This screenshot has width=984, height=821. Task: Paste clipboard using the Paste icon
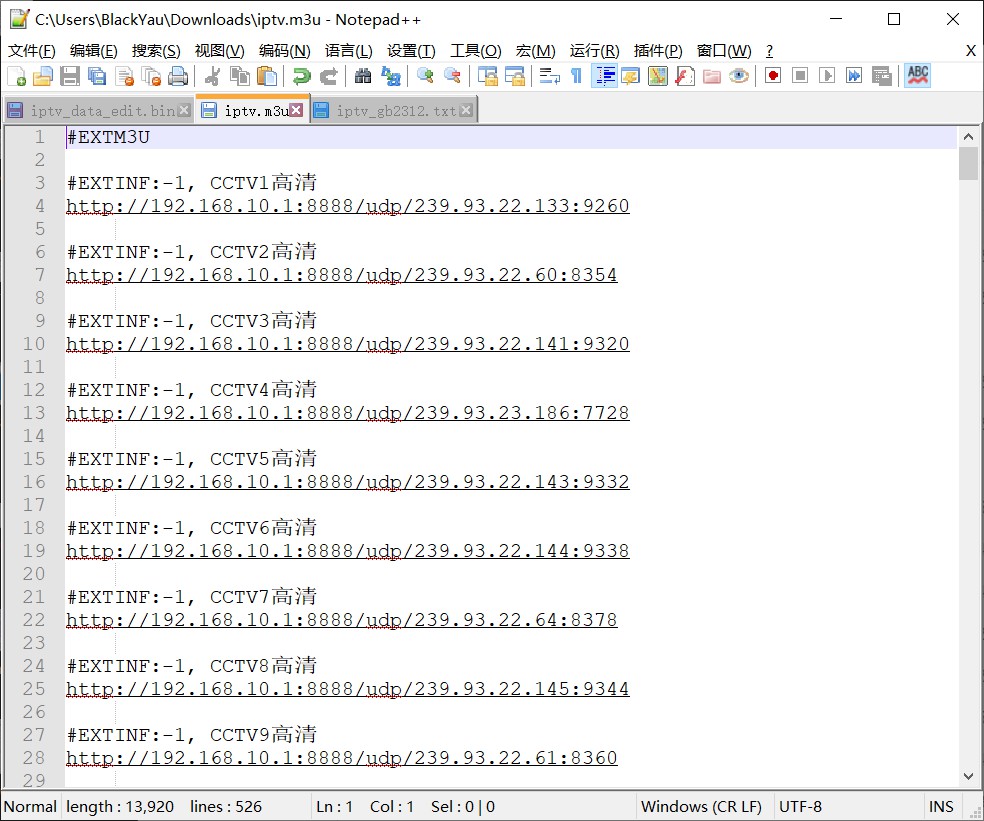267,76
